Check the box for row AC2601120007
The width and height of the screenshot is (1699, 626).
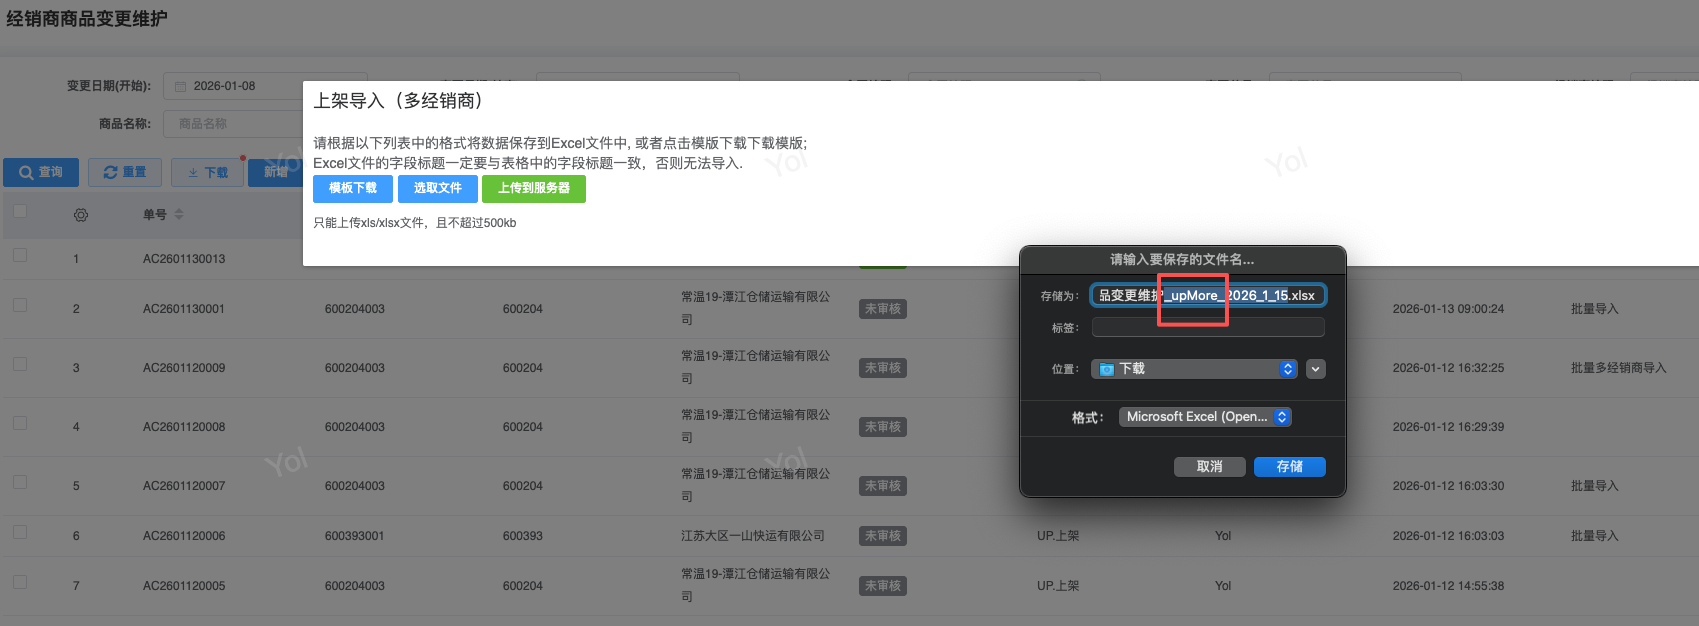[20, 482]
